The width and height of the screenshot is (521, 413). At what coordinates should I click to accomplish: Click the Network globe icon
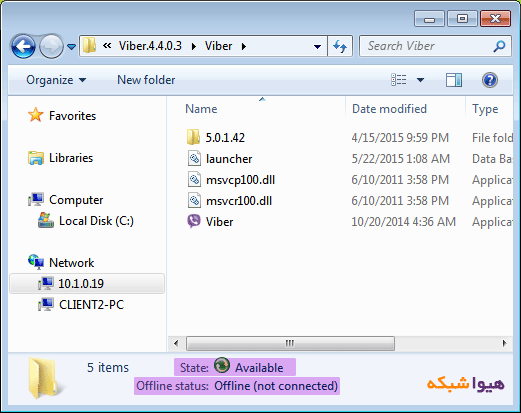click(36, 262)
